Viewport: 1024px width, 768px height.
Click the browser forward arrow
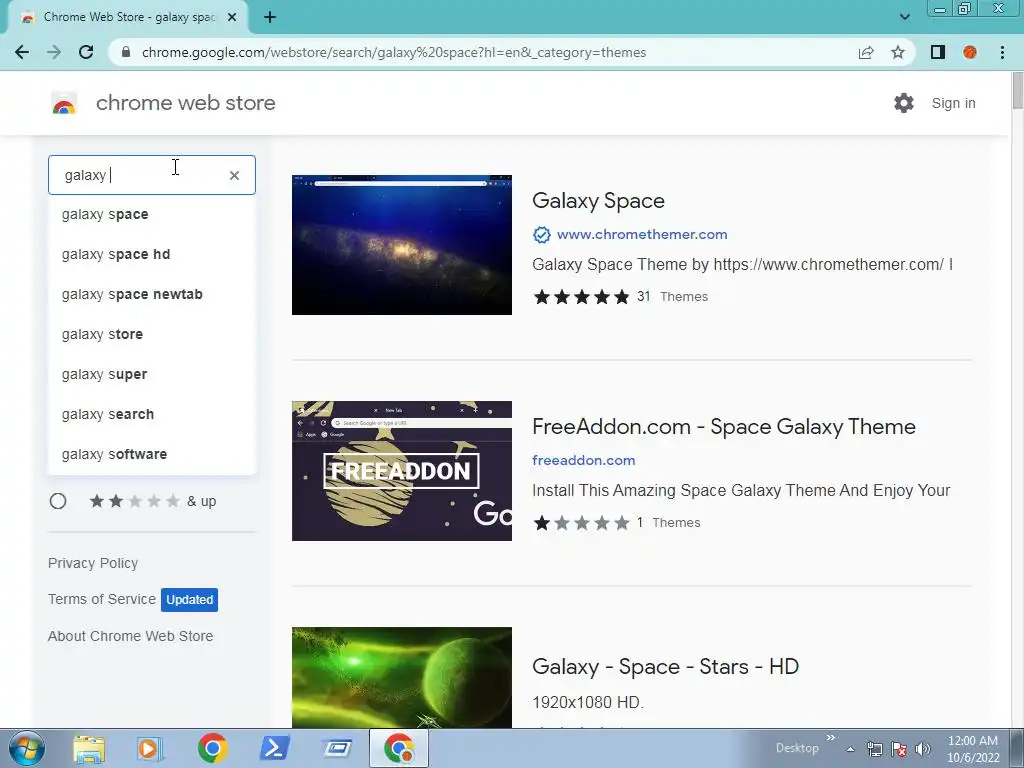coord(54,52)
